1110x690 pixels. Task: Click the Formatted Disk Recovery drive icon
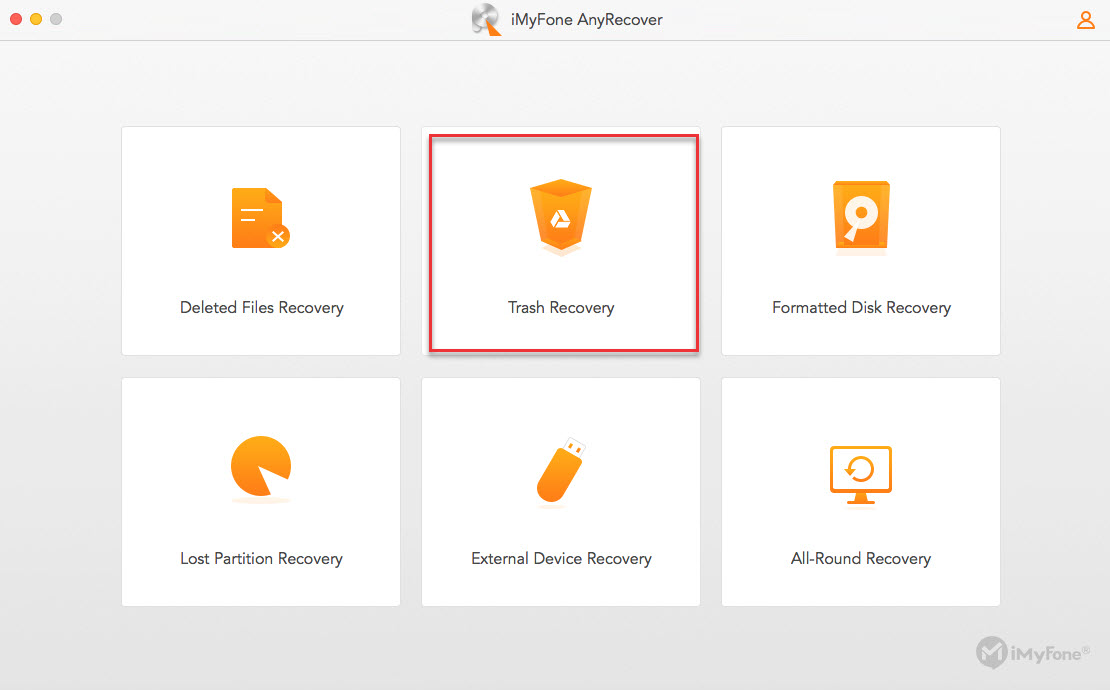[x=861, y=216]
